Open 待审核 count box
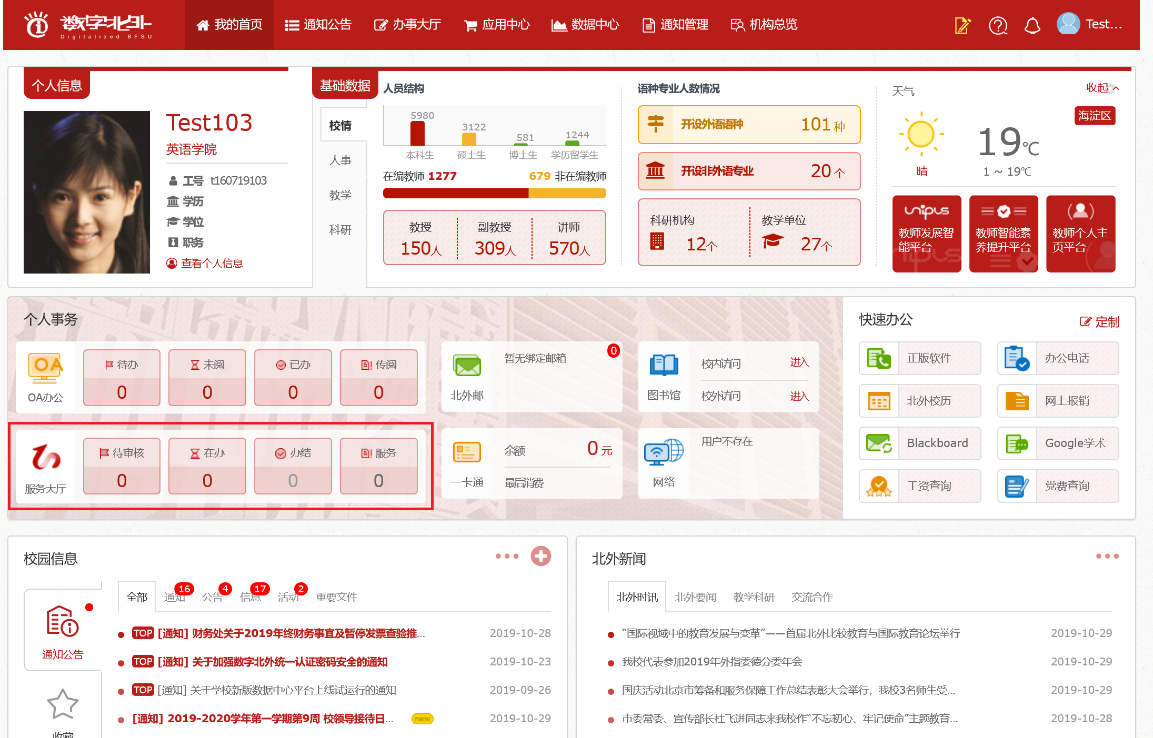The width and height of the screenshot is (1153, 738). point(121,466)
